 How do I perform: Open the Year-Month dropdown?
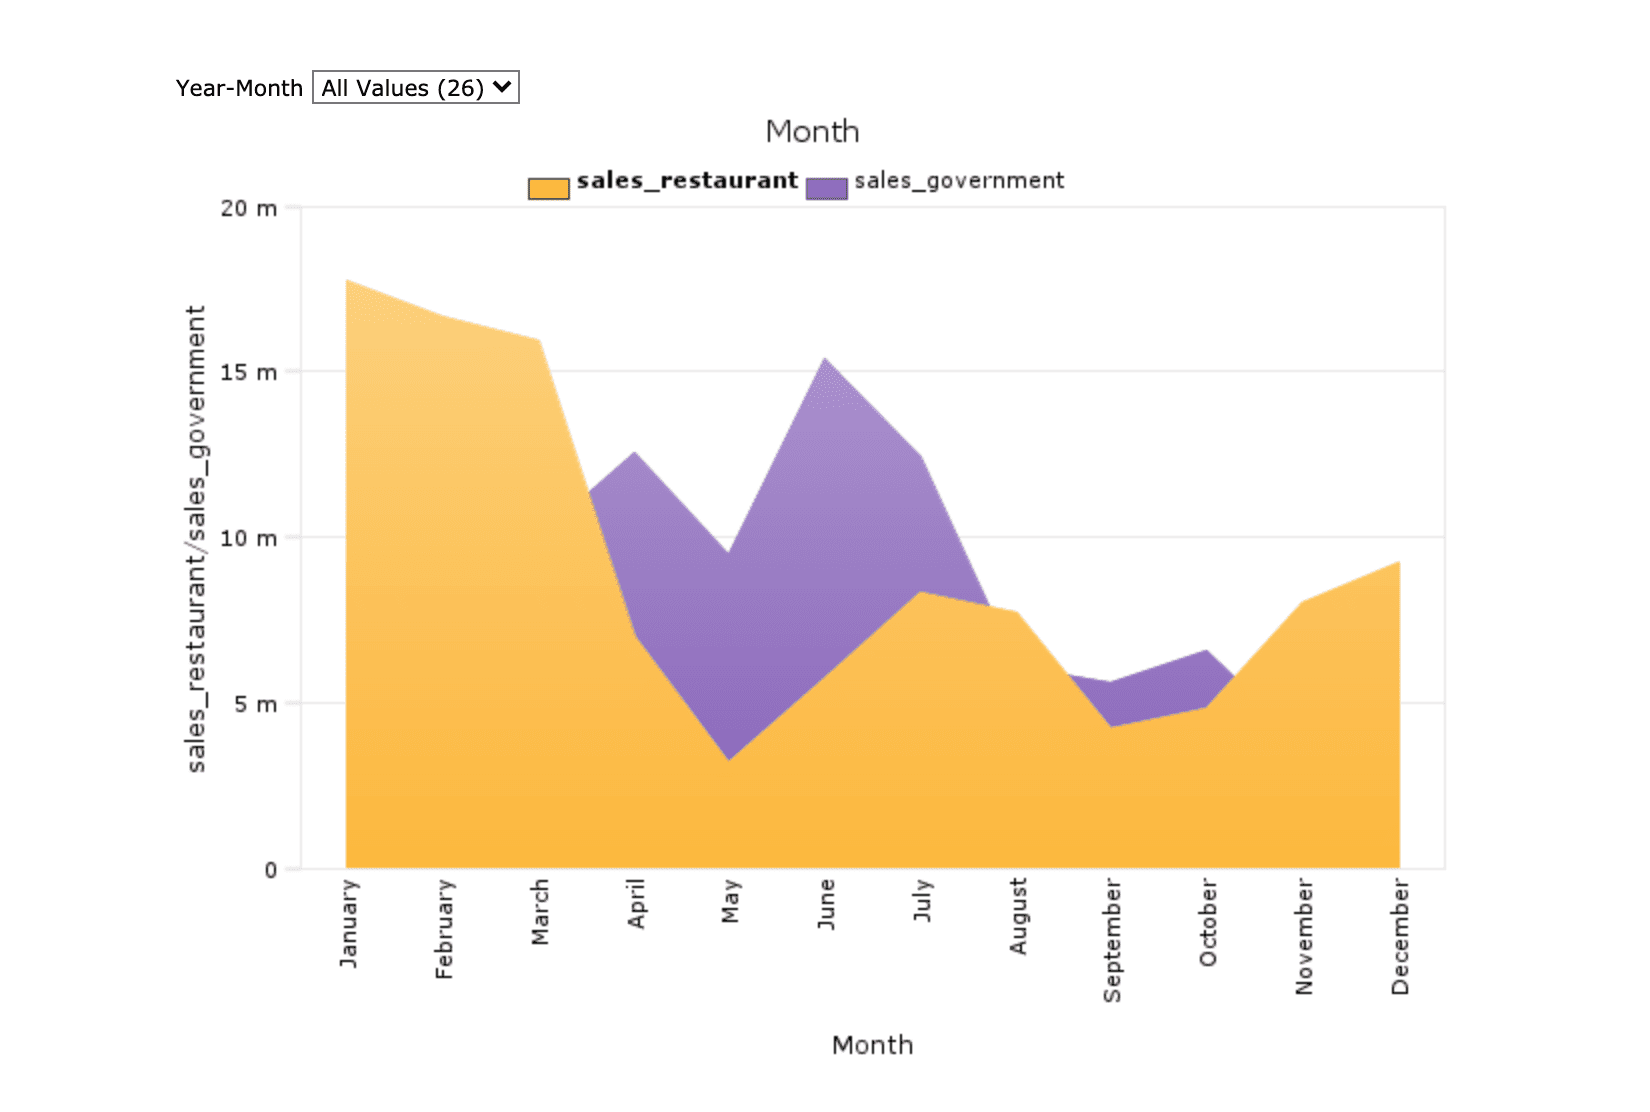(415, 88)
